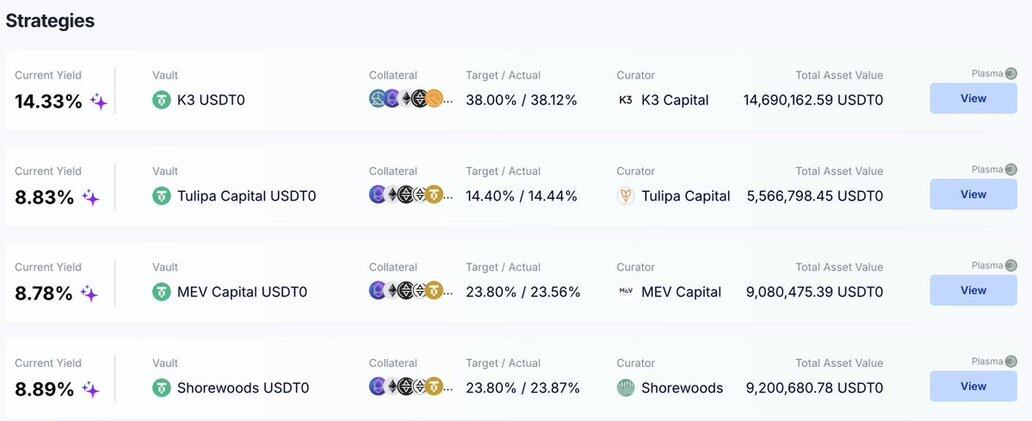Select the Shorewoods USDT0 vault name
1032x421 pixels.
(243, 388)
